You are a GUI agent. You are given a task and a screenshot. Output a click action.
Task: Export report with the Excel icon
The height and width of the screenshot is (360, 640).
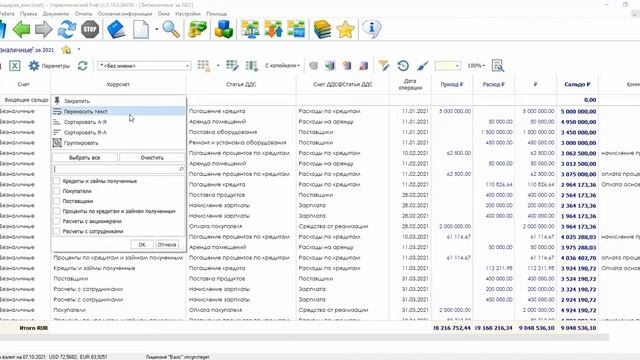(x=15, y=65)
